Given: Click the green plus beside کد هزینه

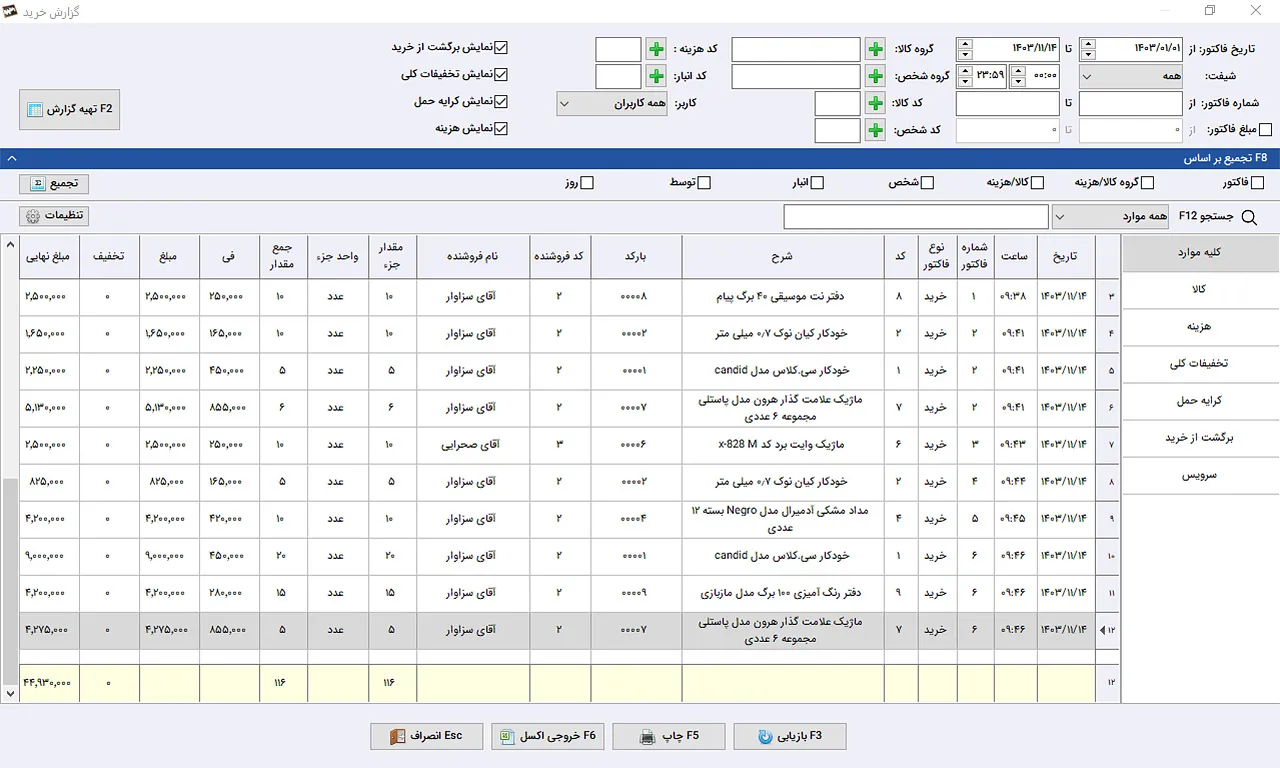Looking at the screenshot, I should (655, 49).
